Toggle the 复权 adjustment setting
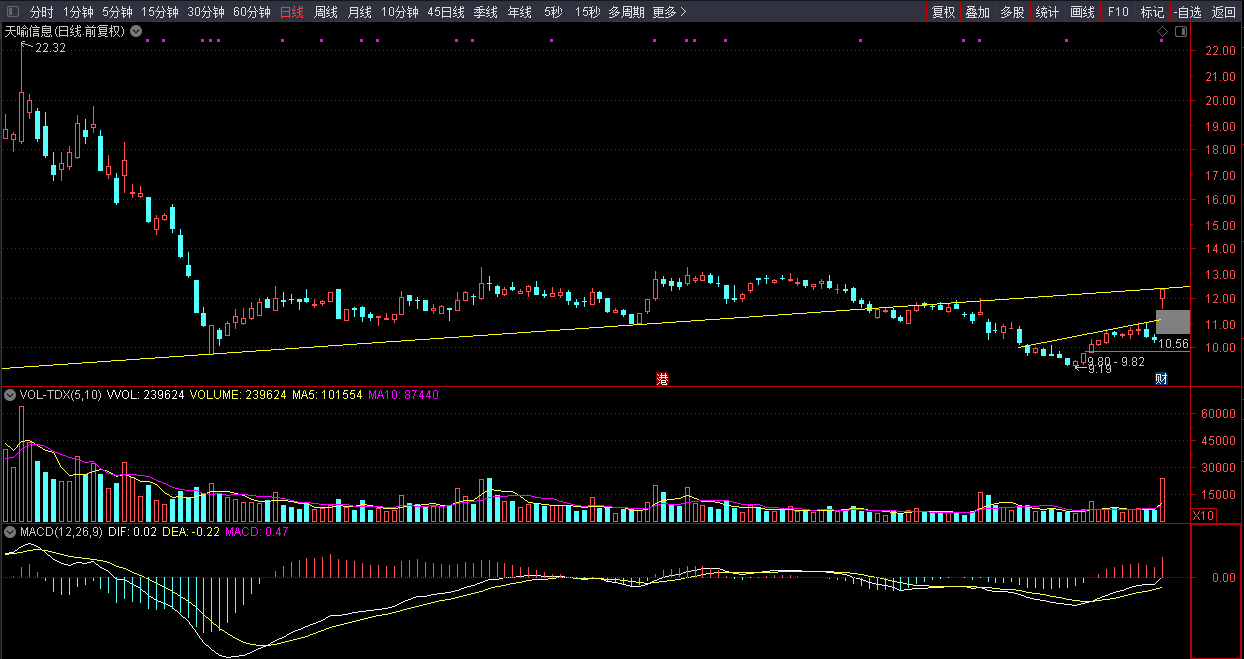 pos(943,12)
